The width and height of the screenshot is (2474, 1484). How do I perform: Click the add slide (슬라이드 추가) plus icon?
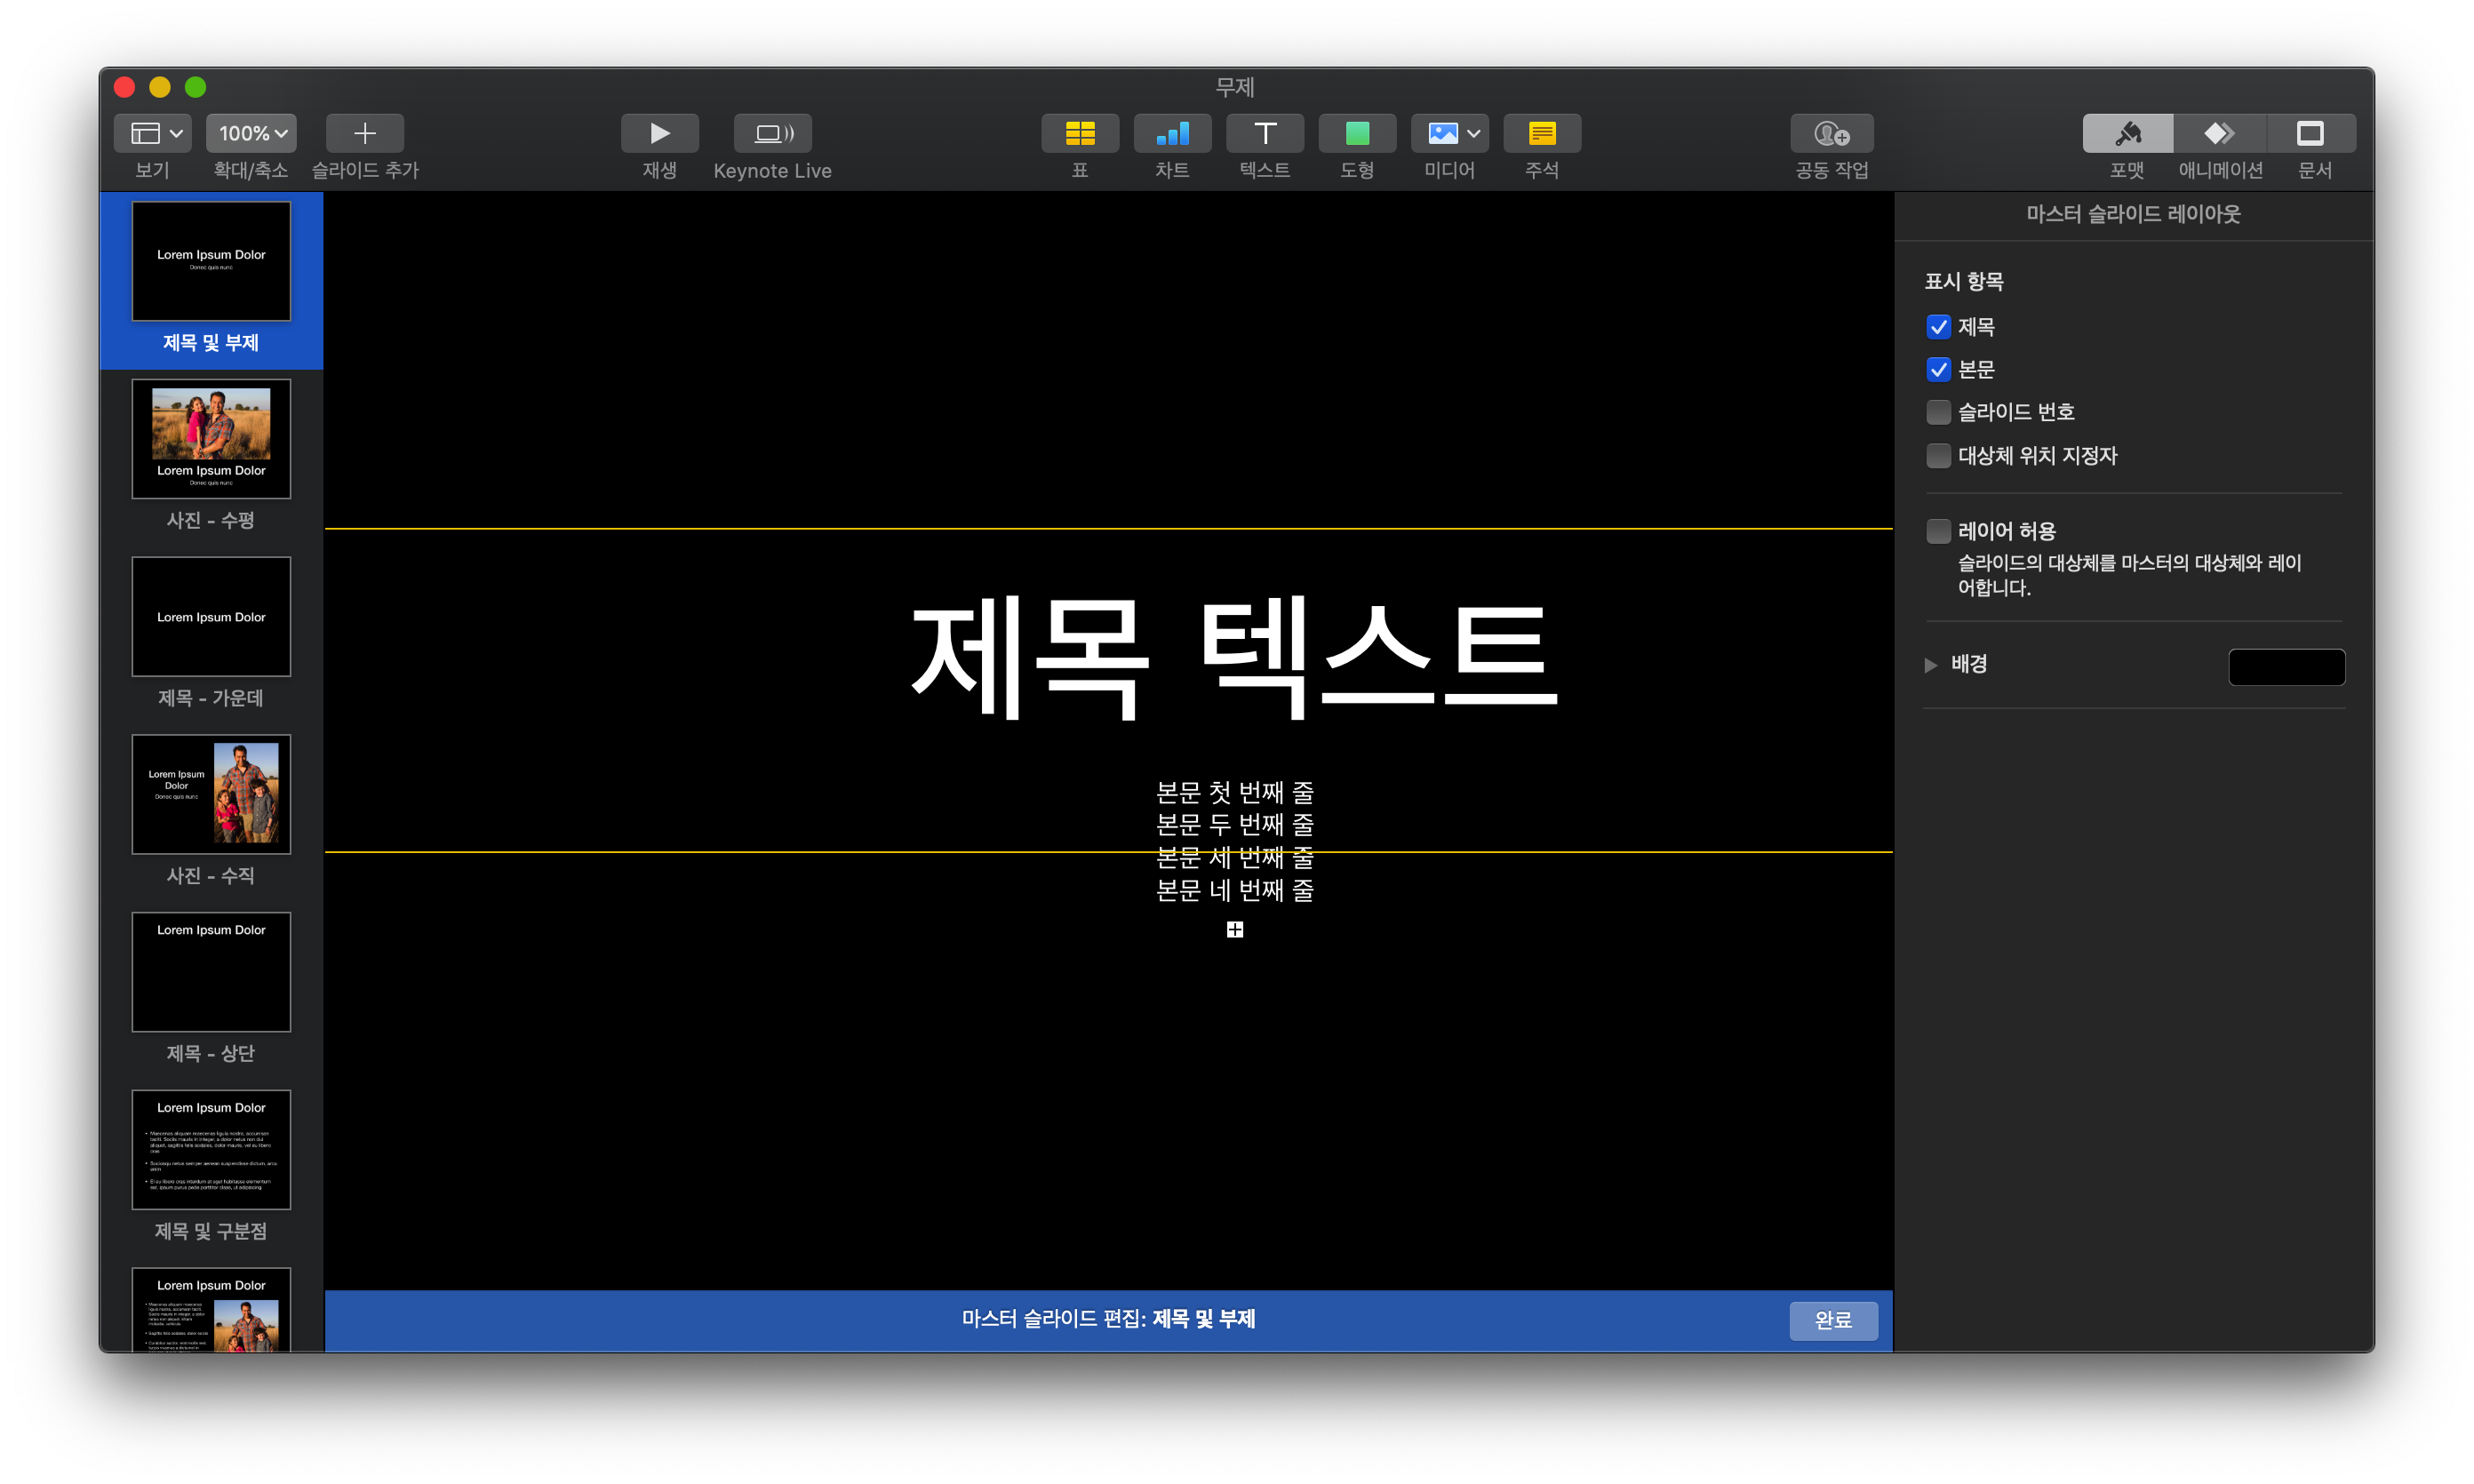click(365, 133)
